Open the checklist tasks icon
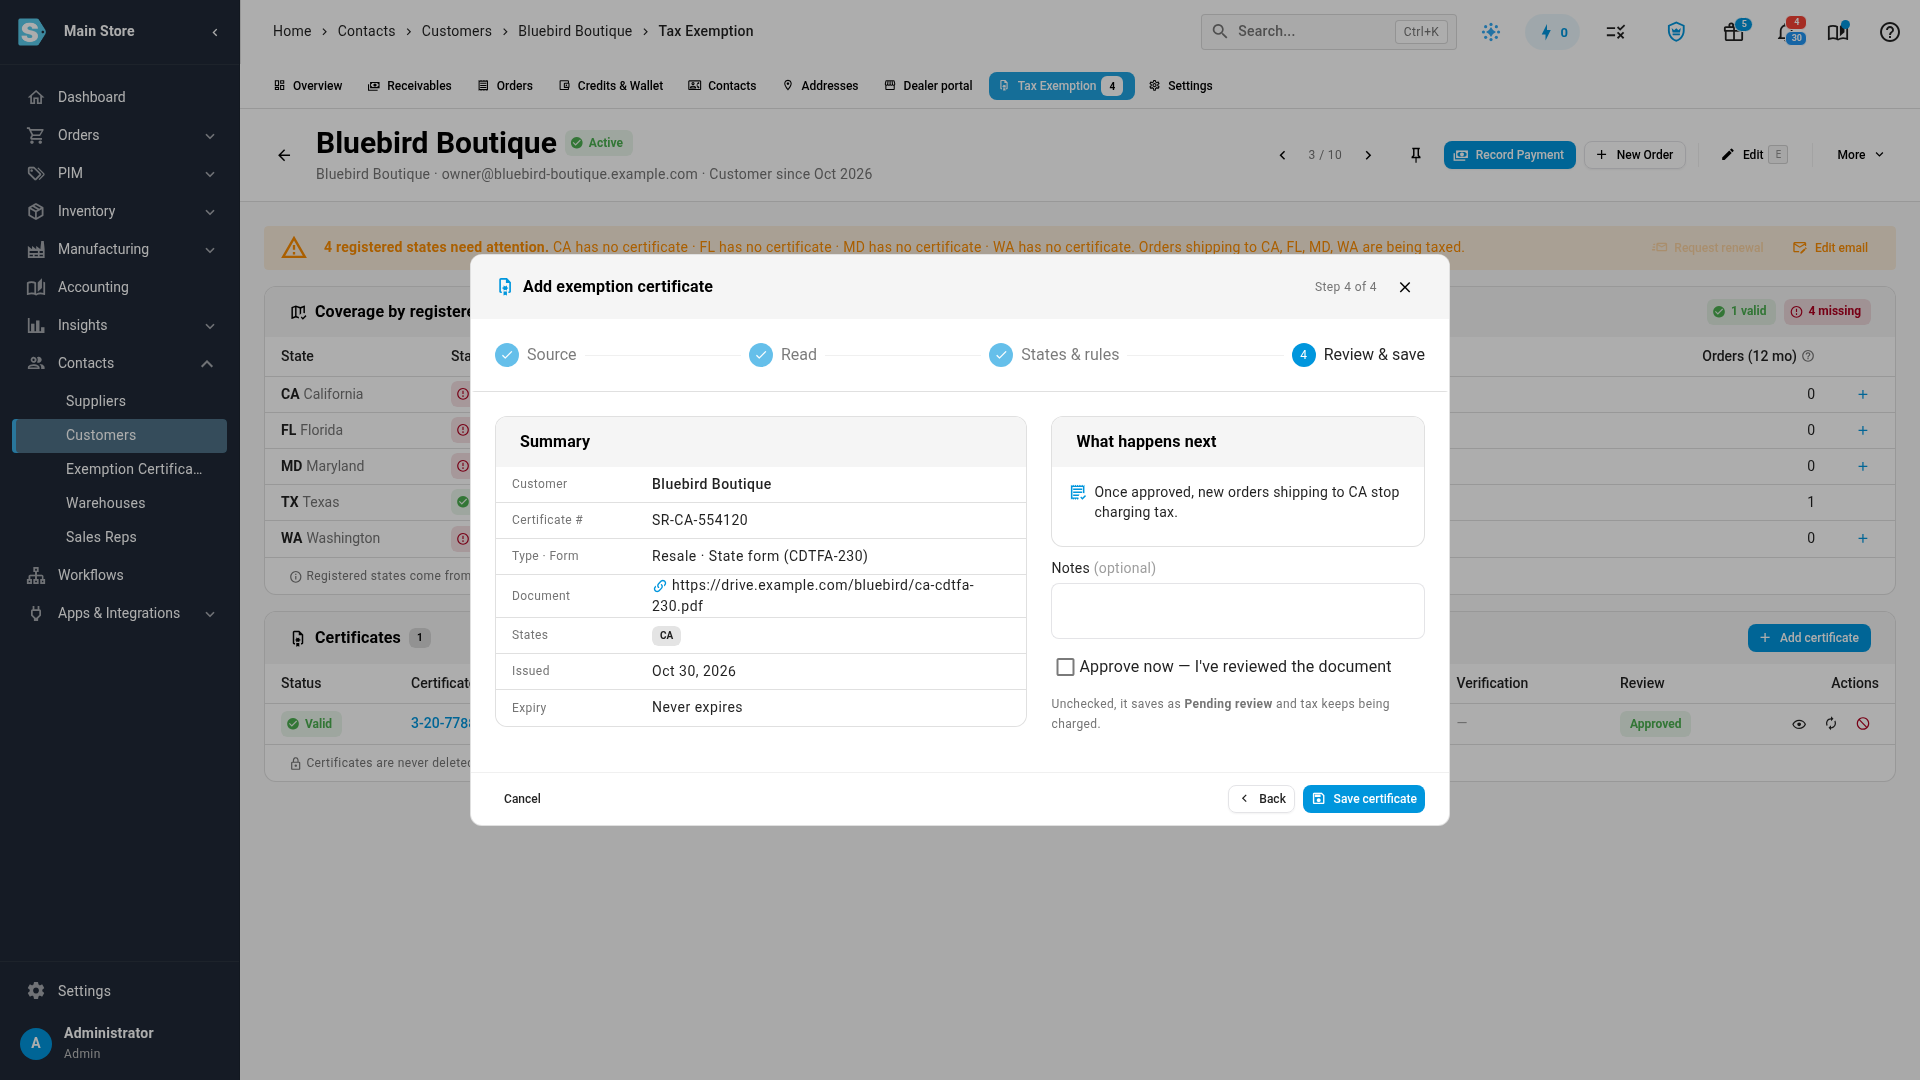This screenshot has height=1080, width=1920. pyautogui.click(x=1616, y=32)
